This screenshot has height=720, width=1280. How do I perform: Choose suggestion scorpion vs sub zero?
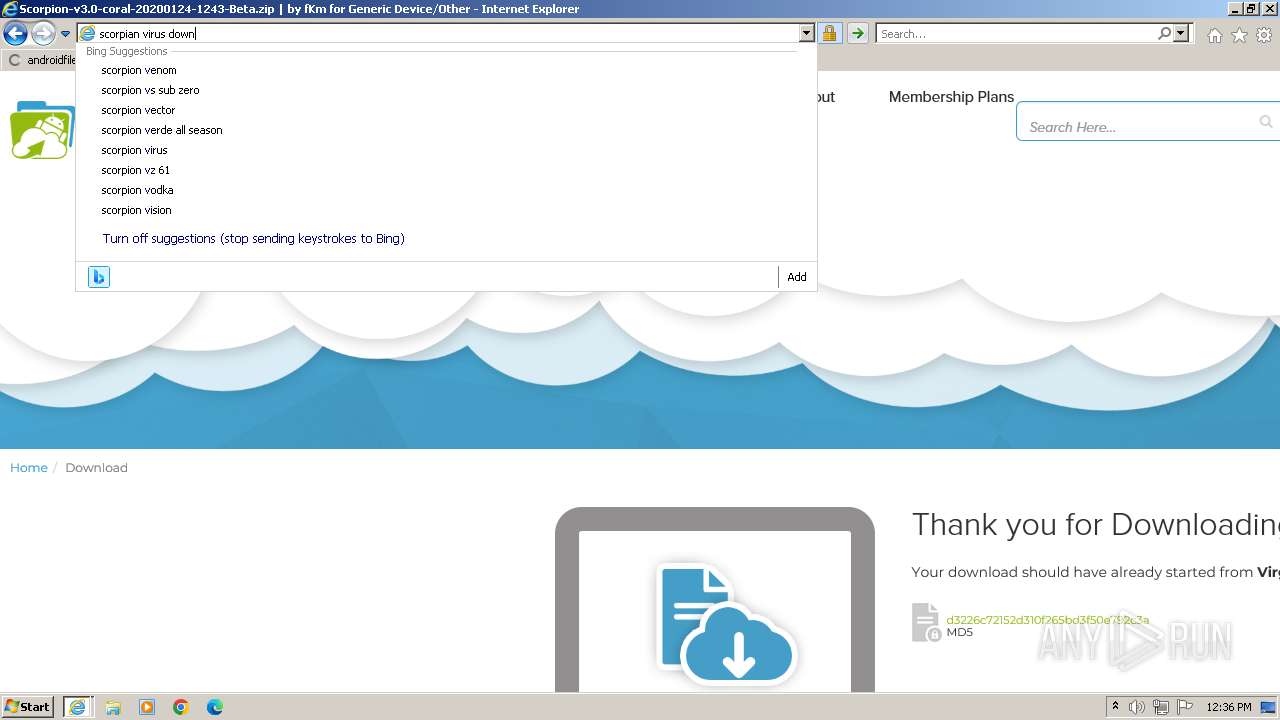150,90
